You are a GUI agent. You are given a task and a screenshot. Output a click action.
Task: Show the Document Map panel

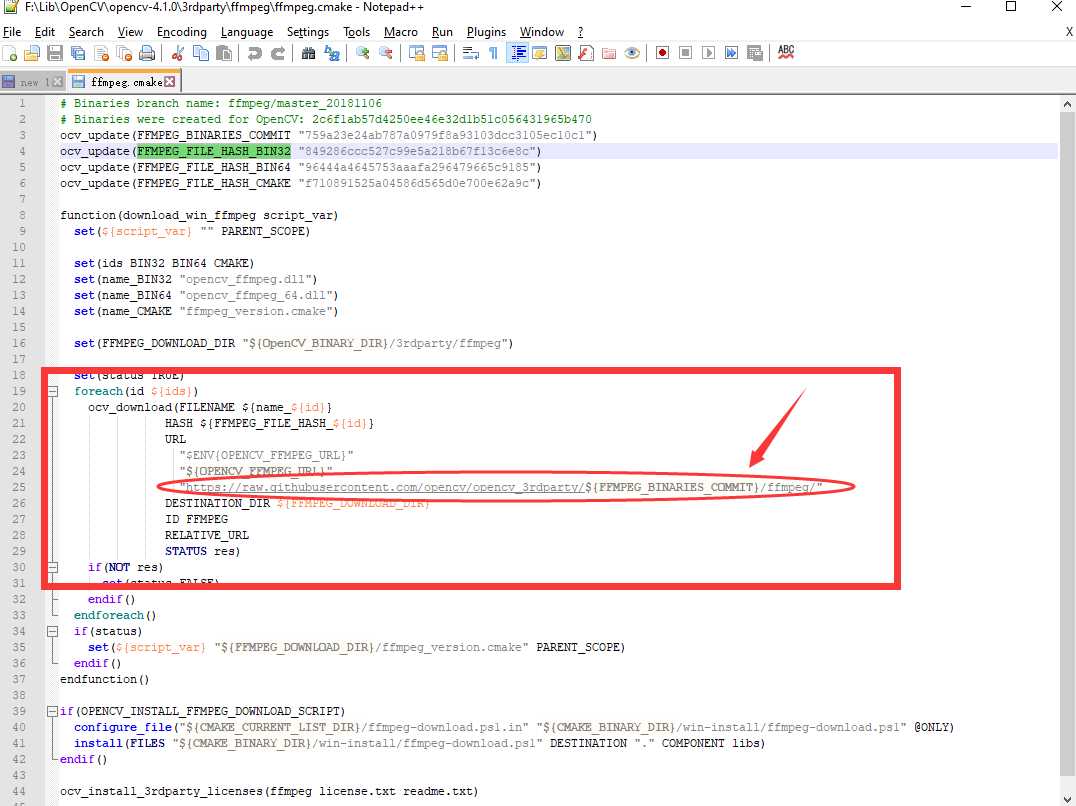(563, 54)
